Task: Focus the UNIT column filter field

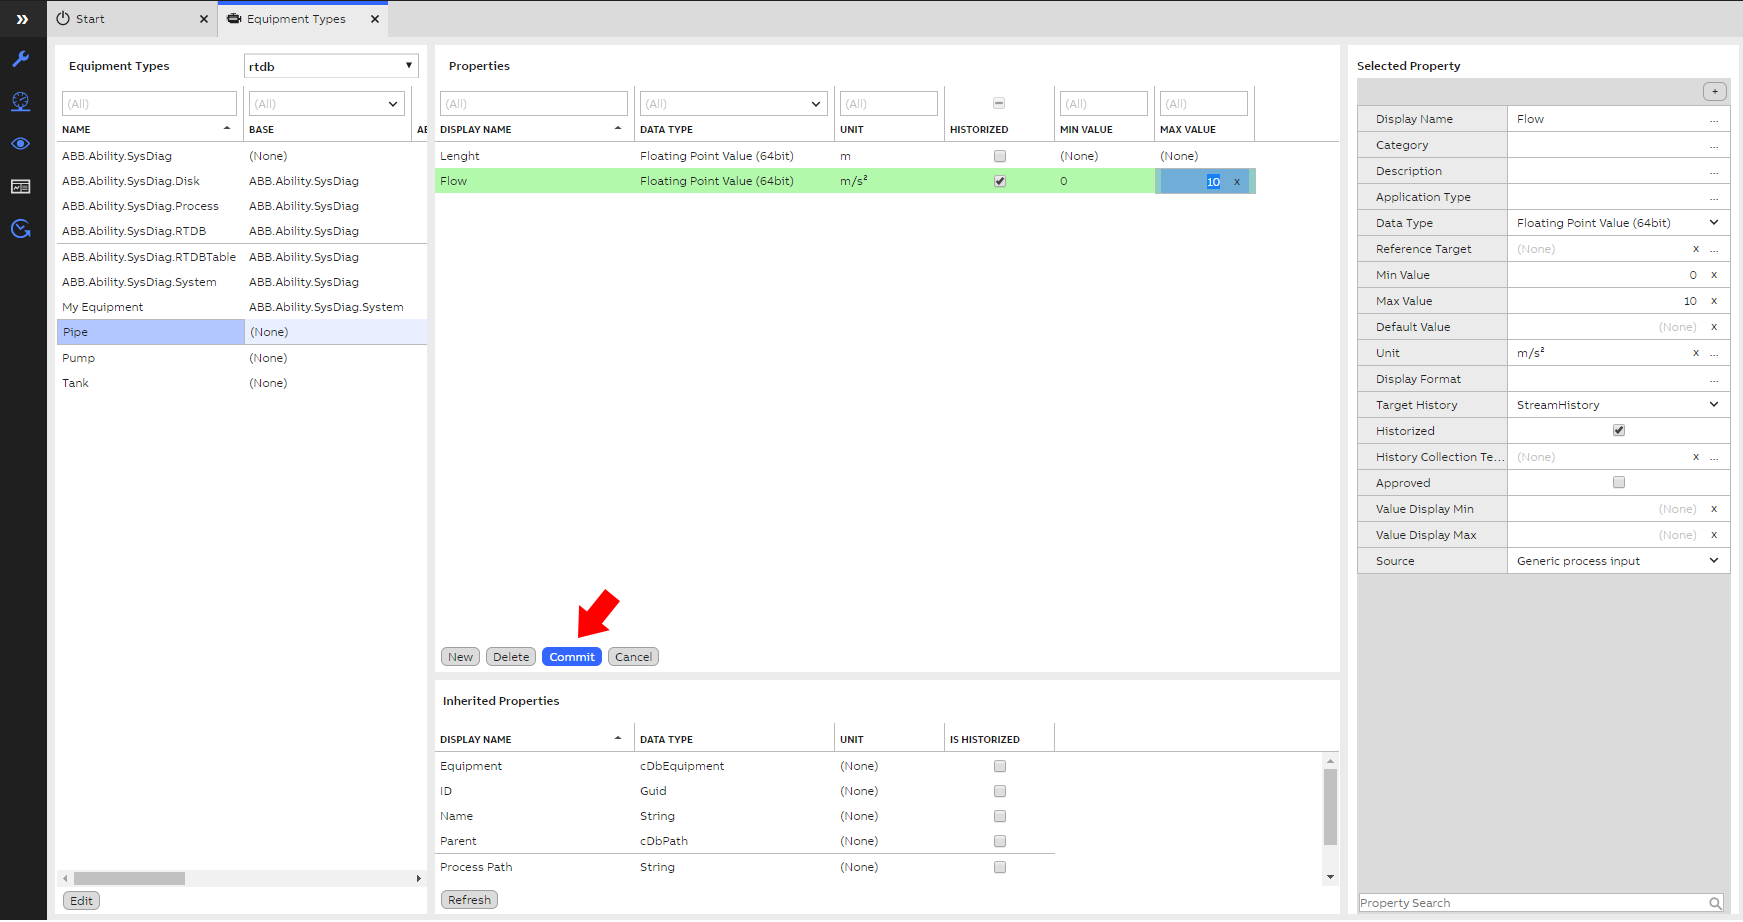Action: (x=889, y=104)
